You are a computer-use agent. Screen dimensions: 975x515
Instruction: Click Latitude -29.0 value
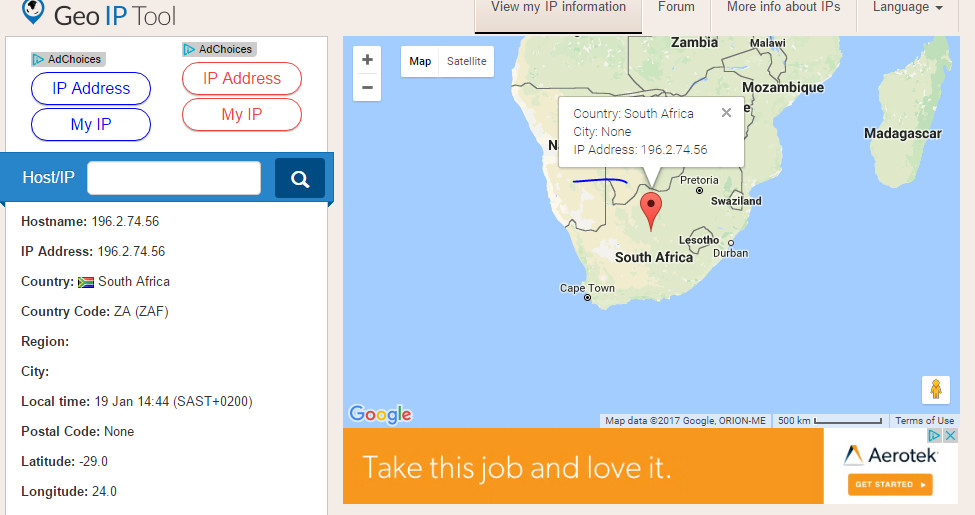pyautogui.click(x=93, y=462)
